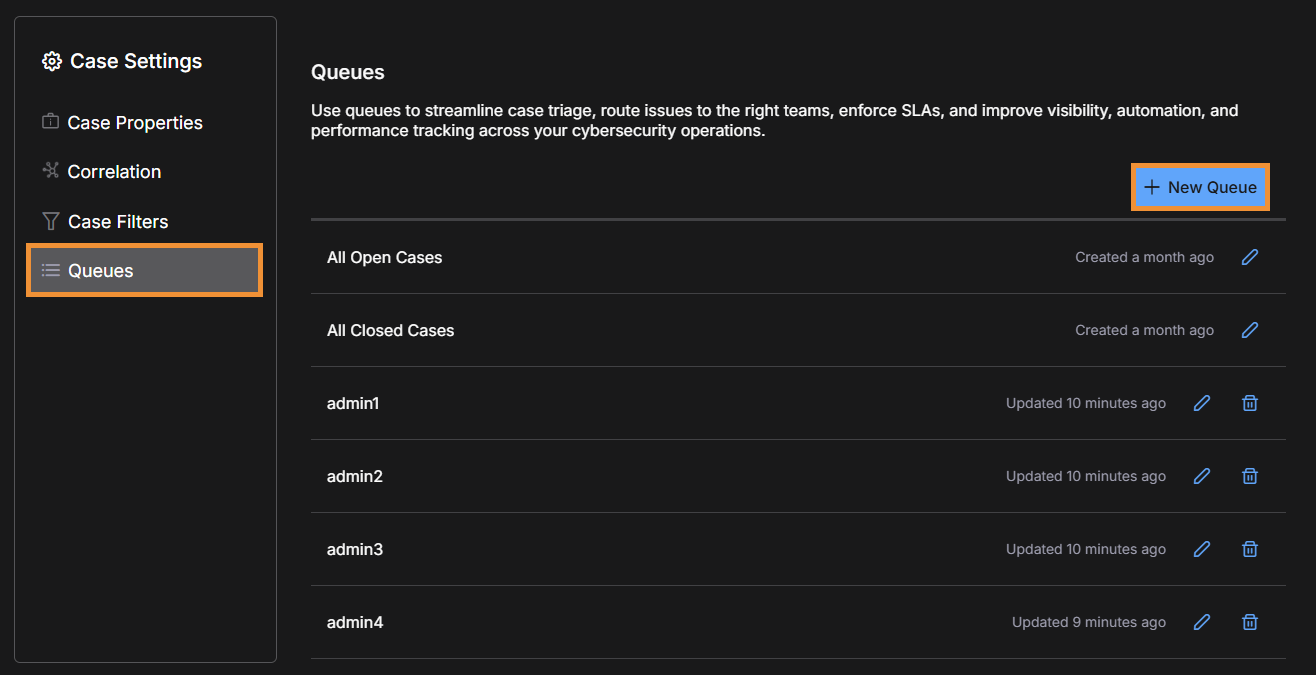Open Case Properties settings
This screenshot has height=675, width=1316.
click(x=134, y=122)
